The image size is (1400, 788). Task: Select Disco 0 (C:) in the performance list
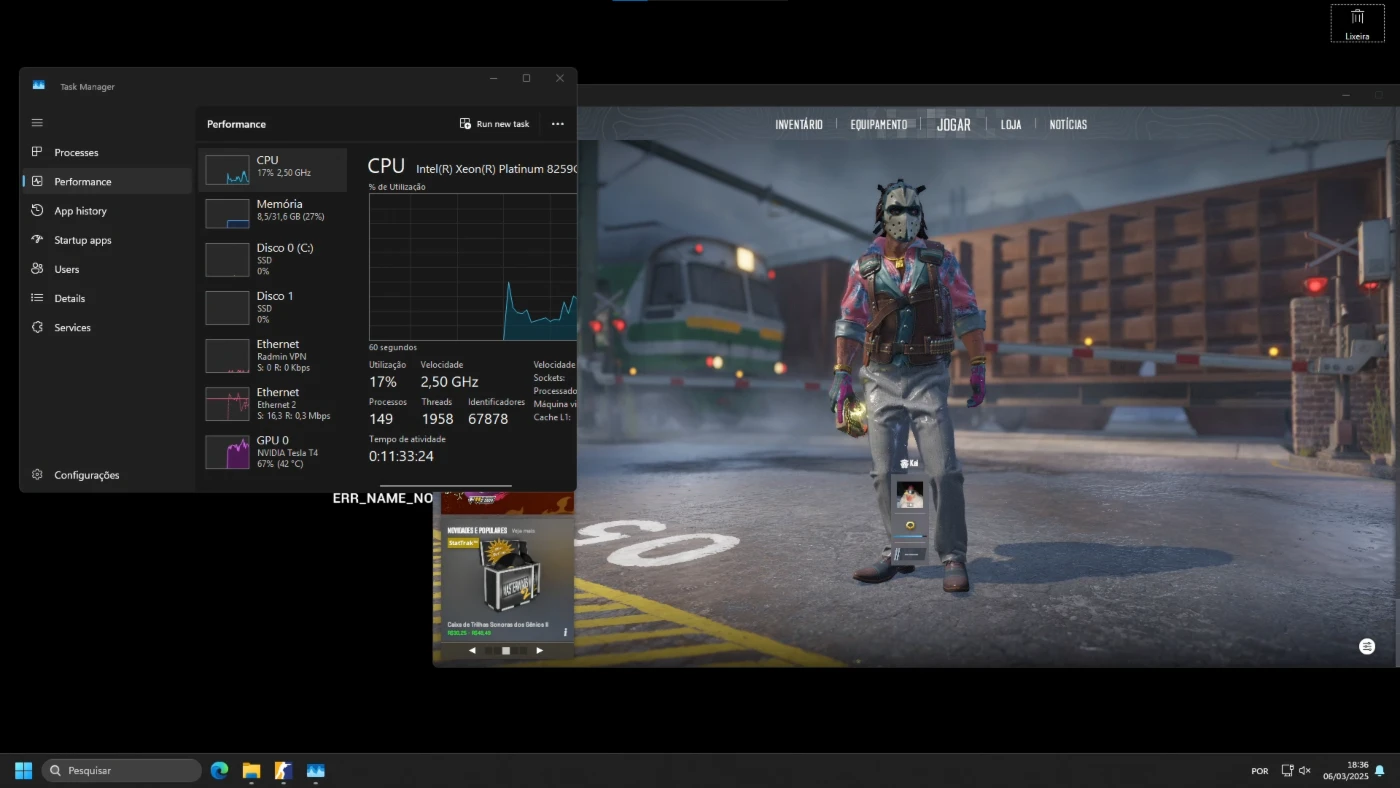[273, 259]
